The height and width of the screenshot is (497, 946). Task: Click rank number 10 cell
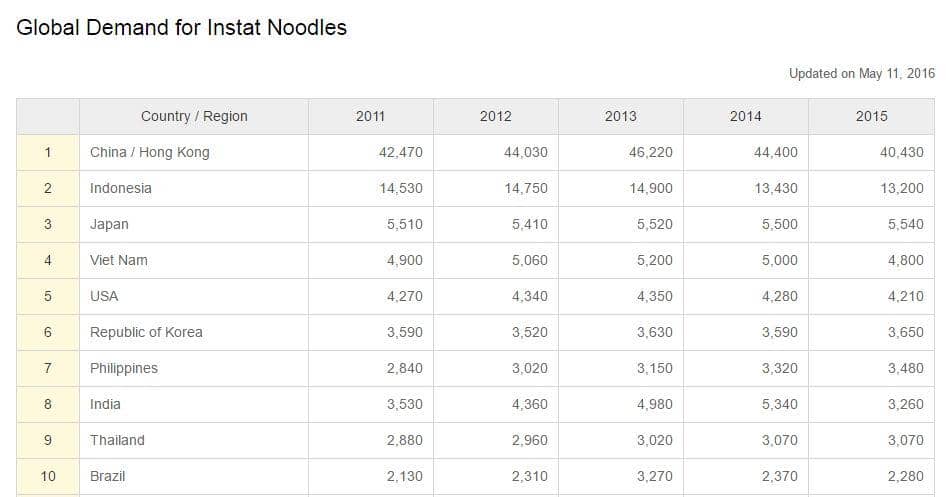pyautogui.click(x=48, y=476)
